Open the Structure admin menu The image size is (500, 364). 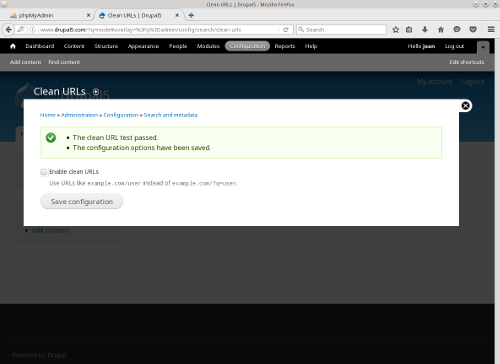point(106,46)
